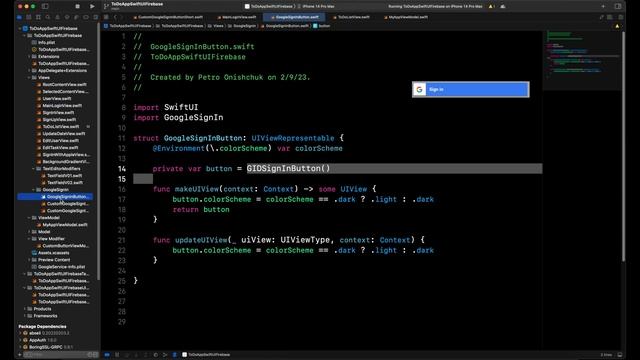Click the Google G logo in preview
The image size is (640, 360).
(419, 89)
